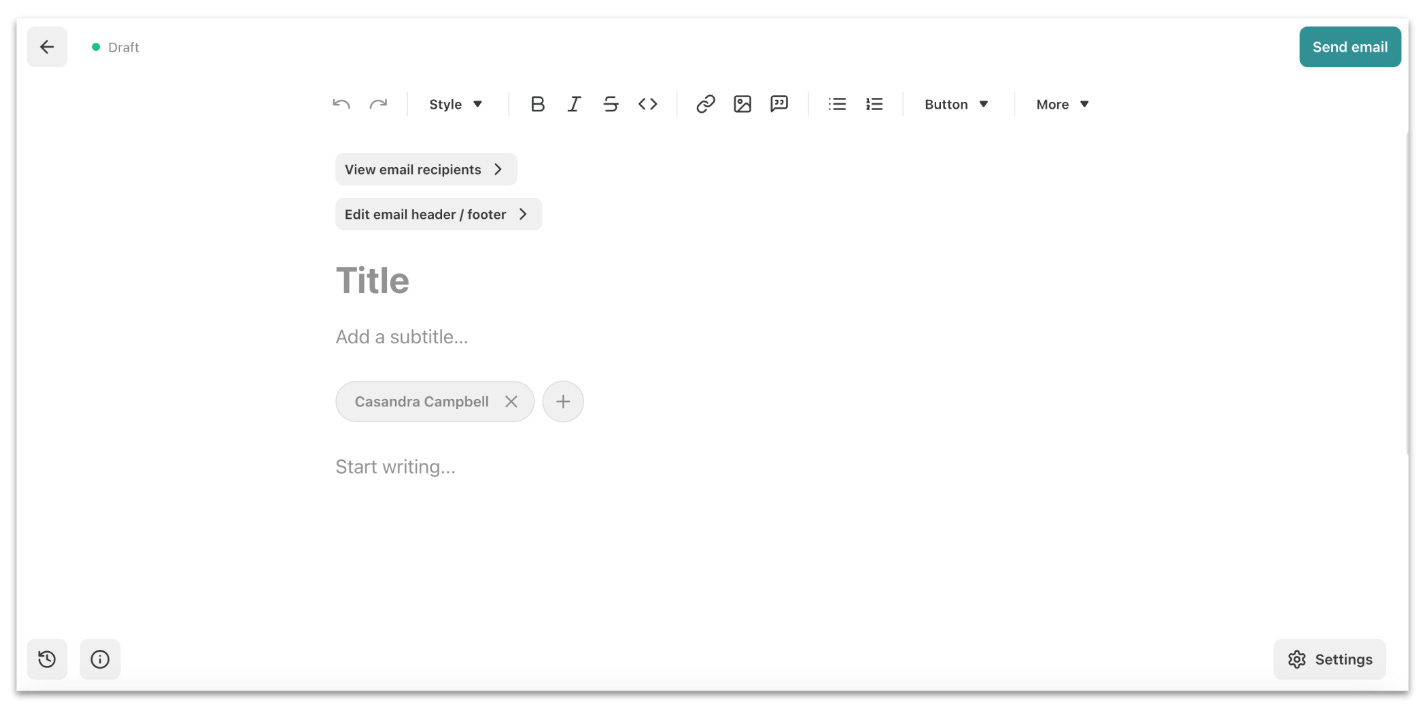
Task: Insert a callout block
Action: tap(779, 103)
